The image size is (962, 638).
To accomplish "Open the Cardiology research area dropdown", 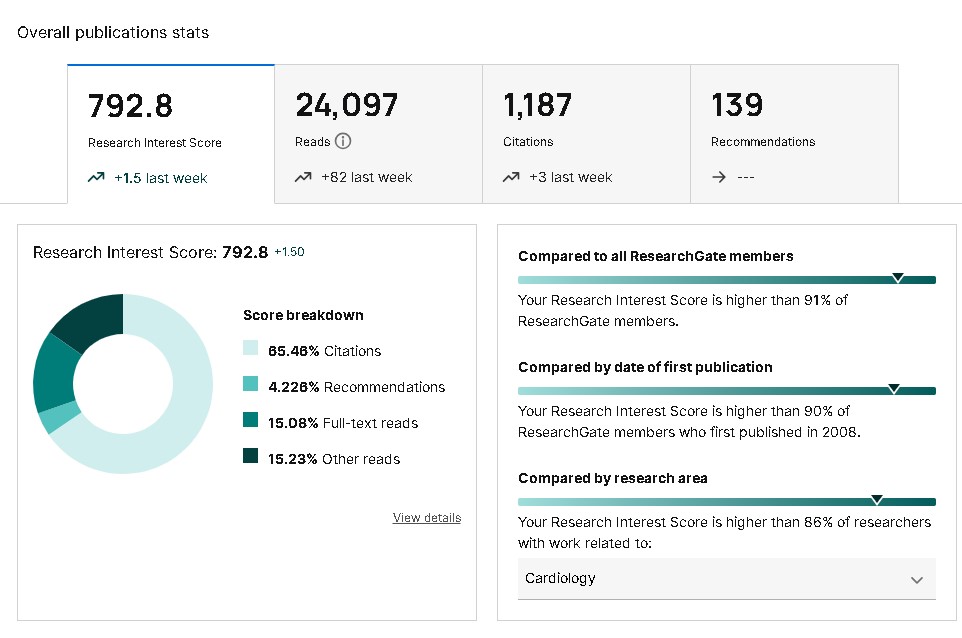I will tap(726, 579).
